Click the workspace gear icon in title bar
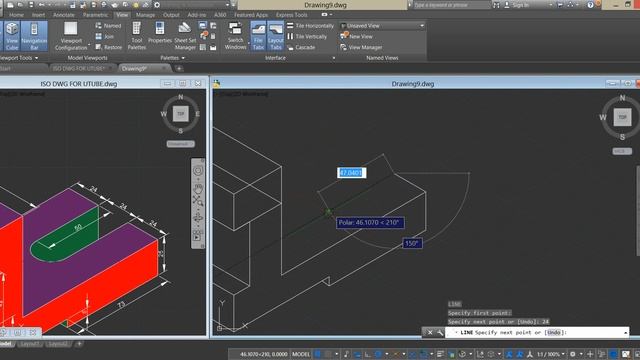640x360 pixels. tap(157, 5)
